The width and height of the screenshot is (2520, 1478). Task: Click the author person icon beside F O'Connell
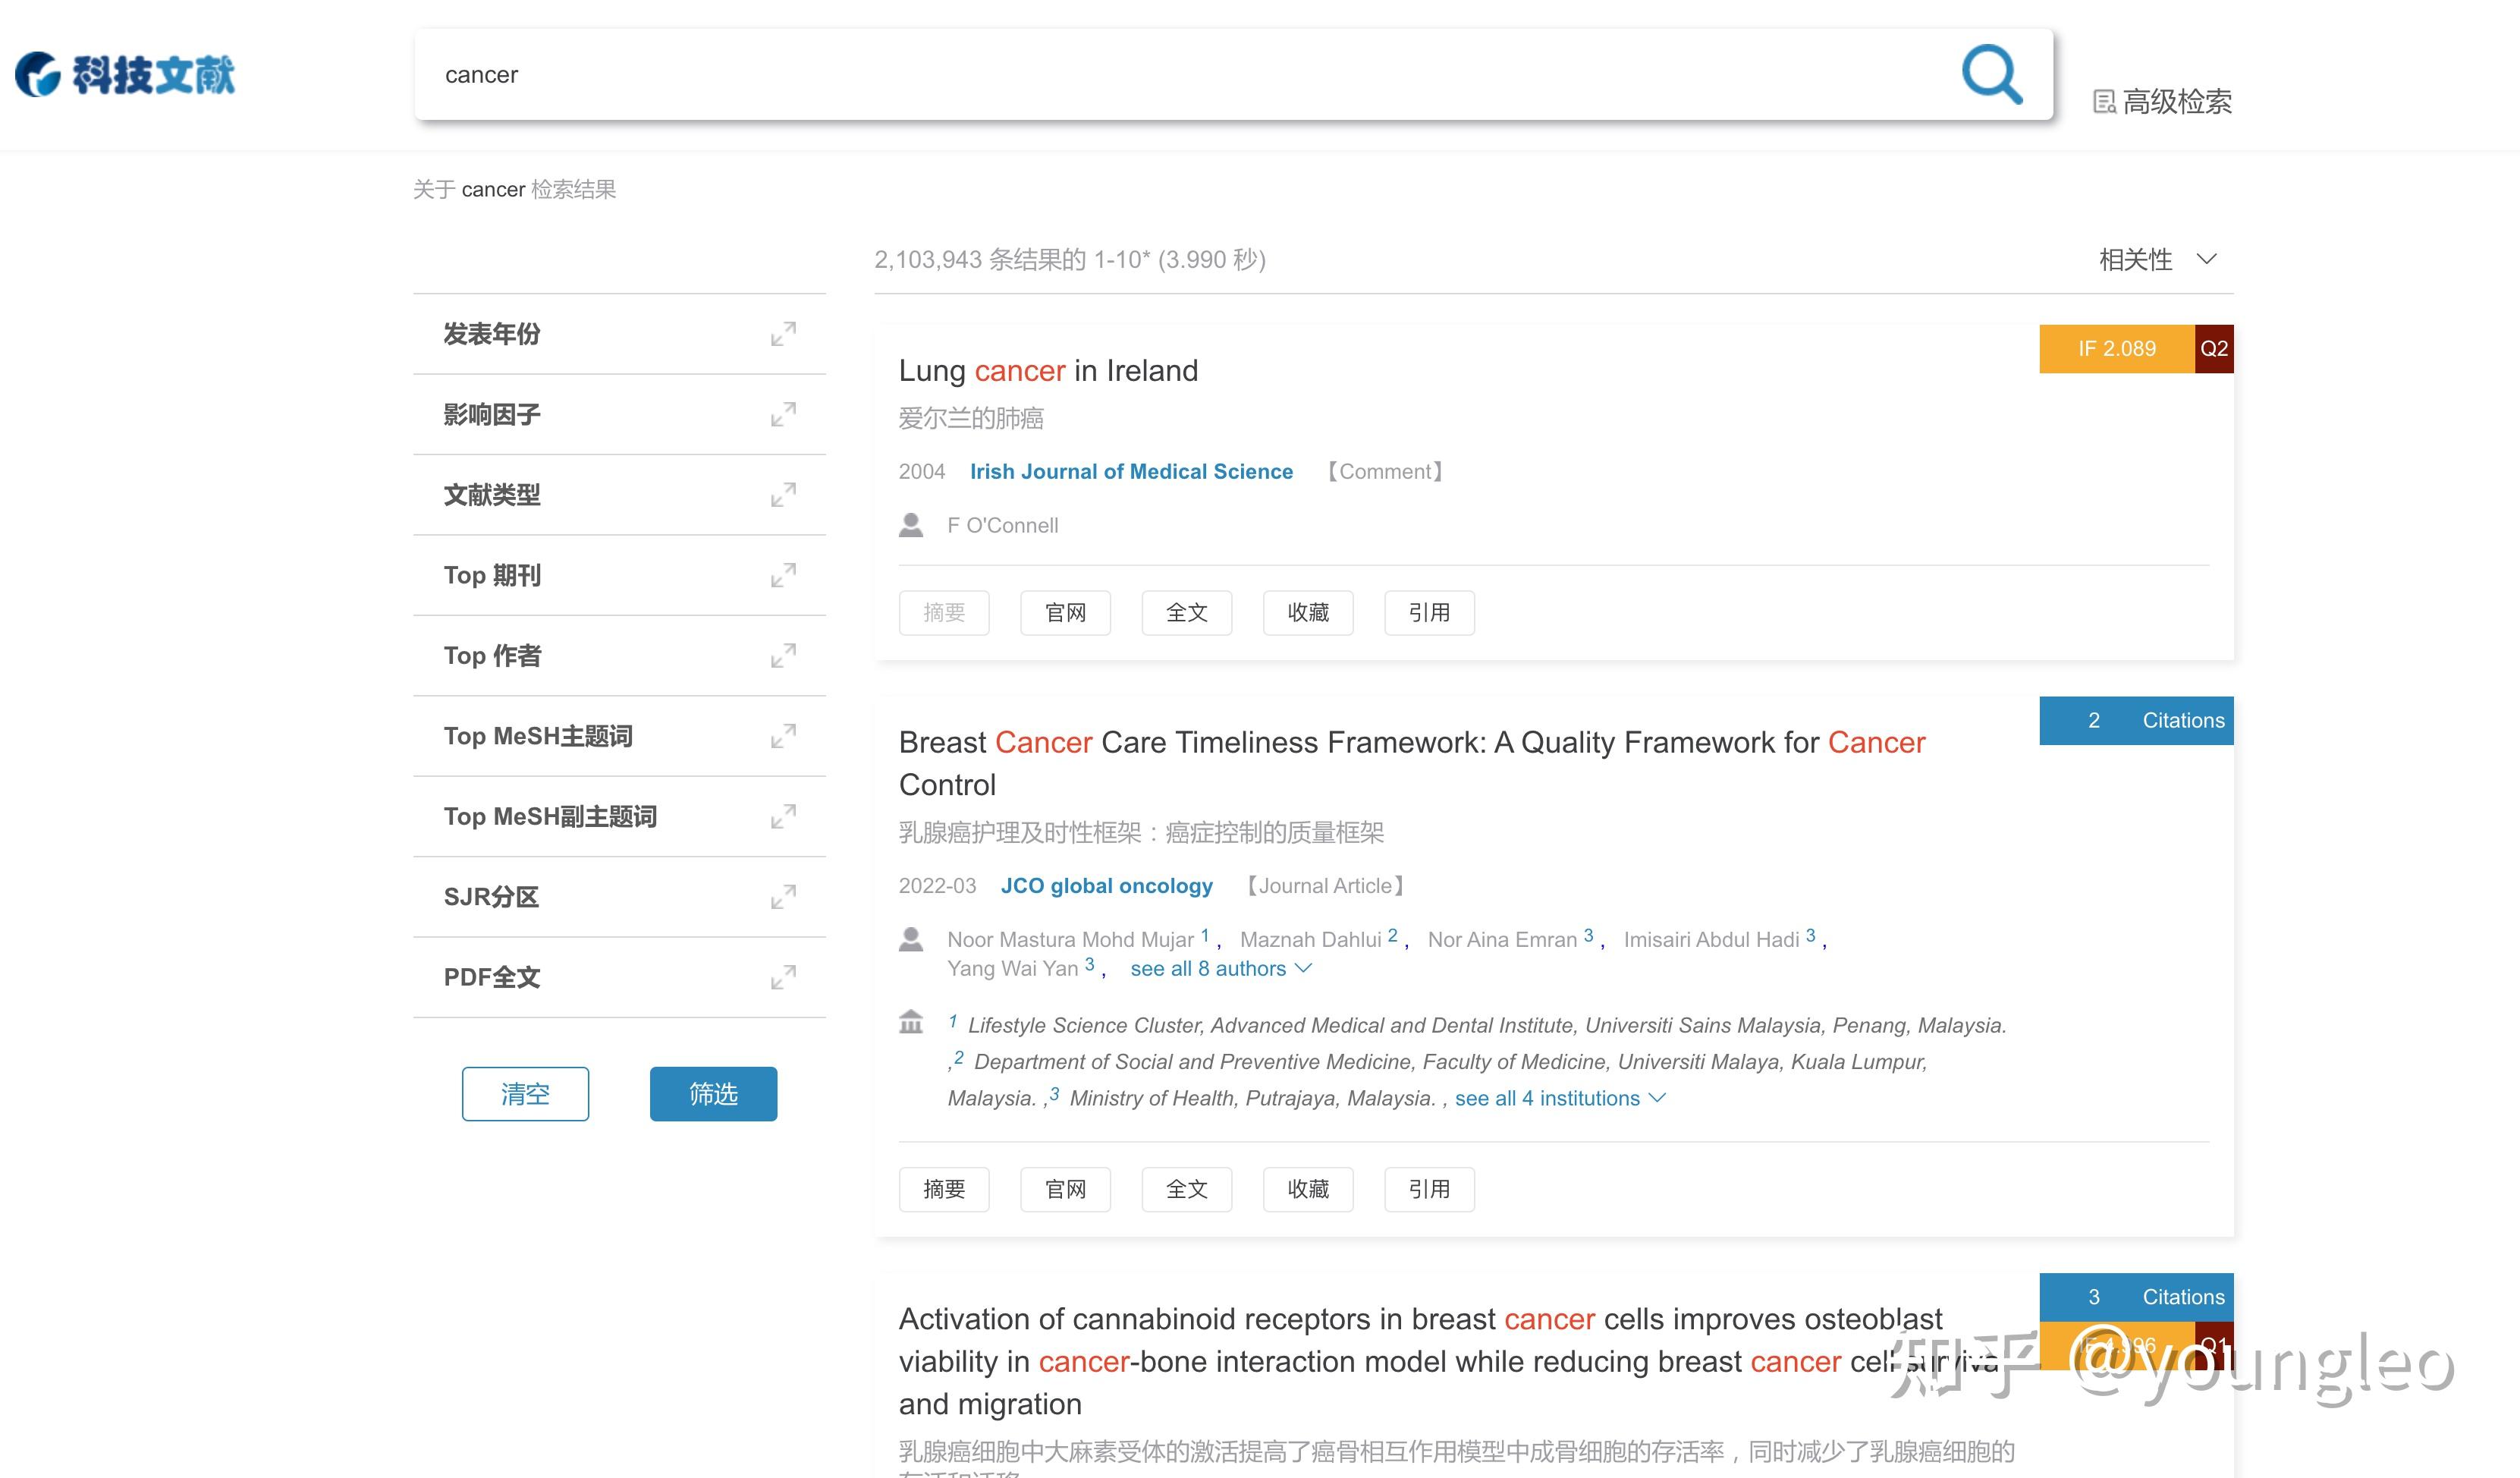pos(911,524)
